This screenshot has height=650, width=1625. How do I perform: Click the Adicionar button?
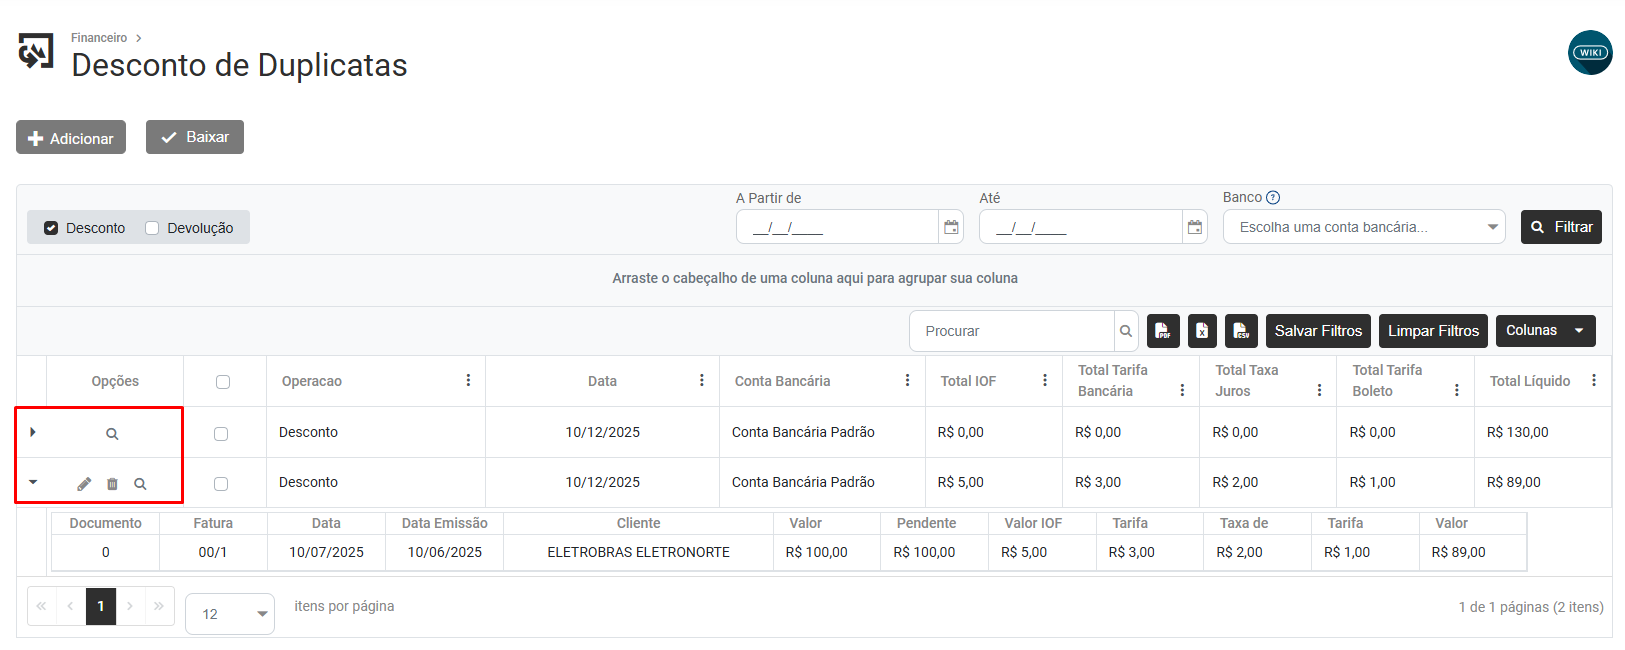click(71, 138)
